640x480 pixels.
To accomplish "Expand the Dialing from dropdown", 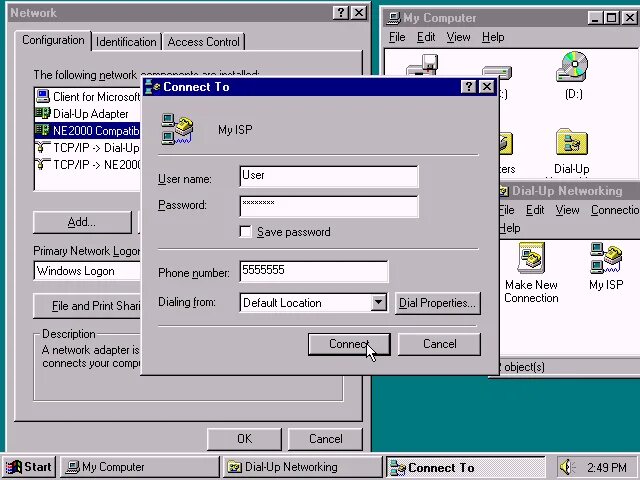I will 379,302.
